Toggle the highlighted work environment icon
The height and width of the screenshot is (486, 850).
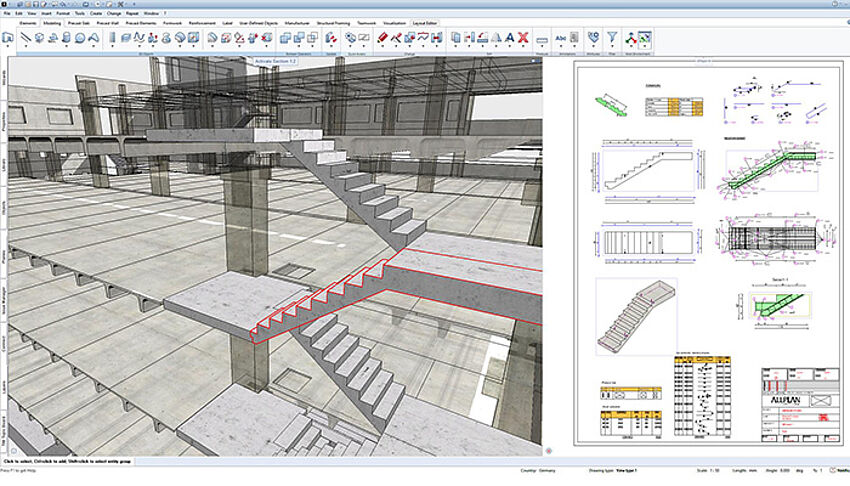click(645, 38)
